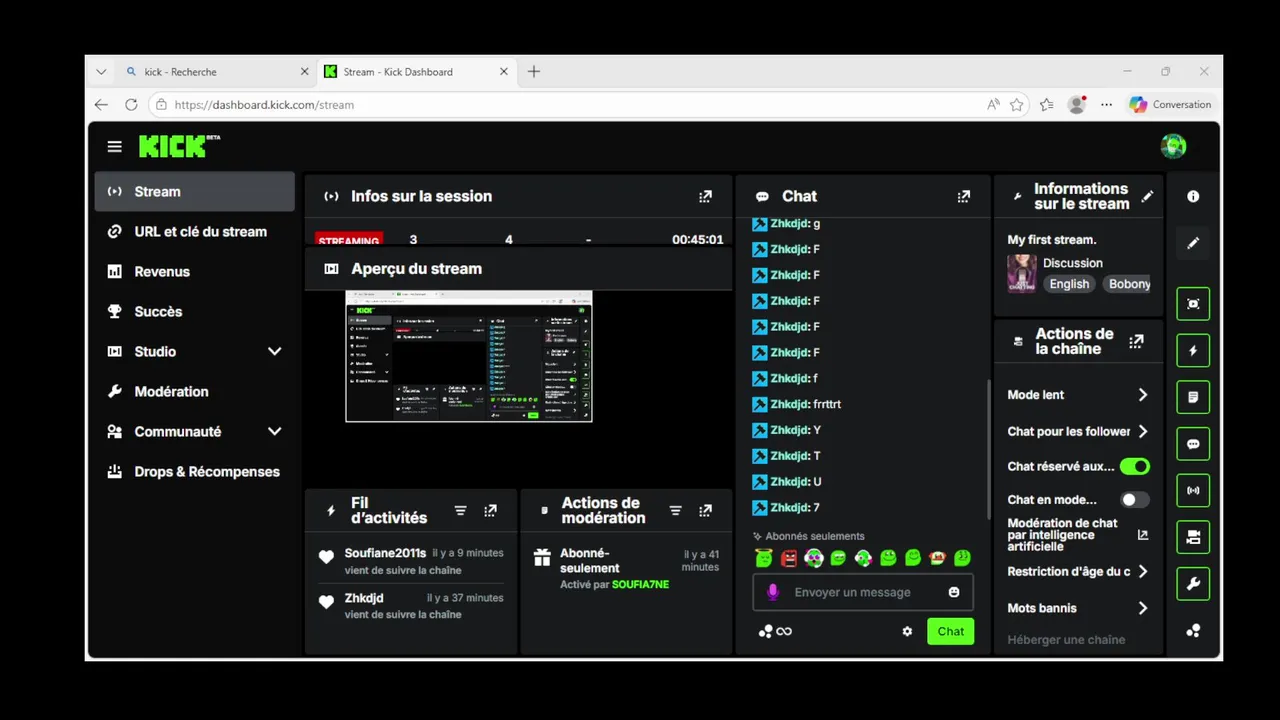The image size is (1280, 720).
Task: Open AI chat moderation external link icon
Action: pos(1143,535)
